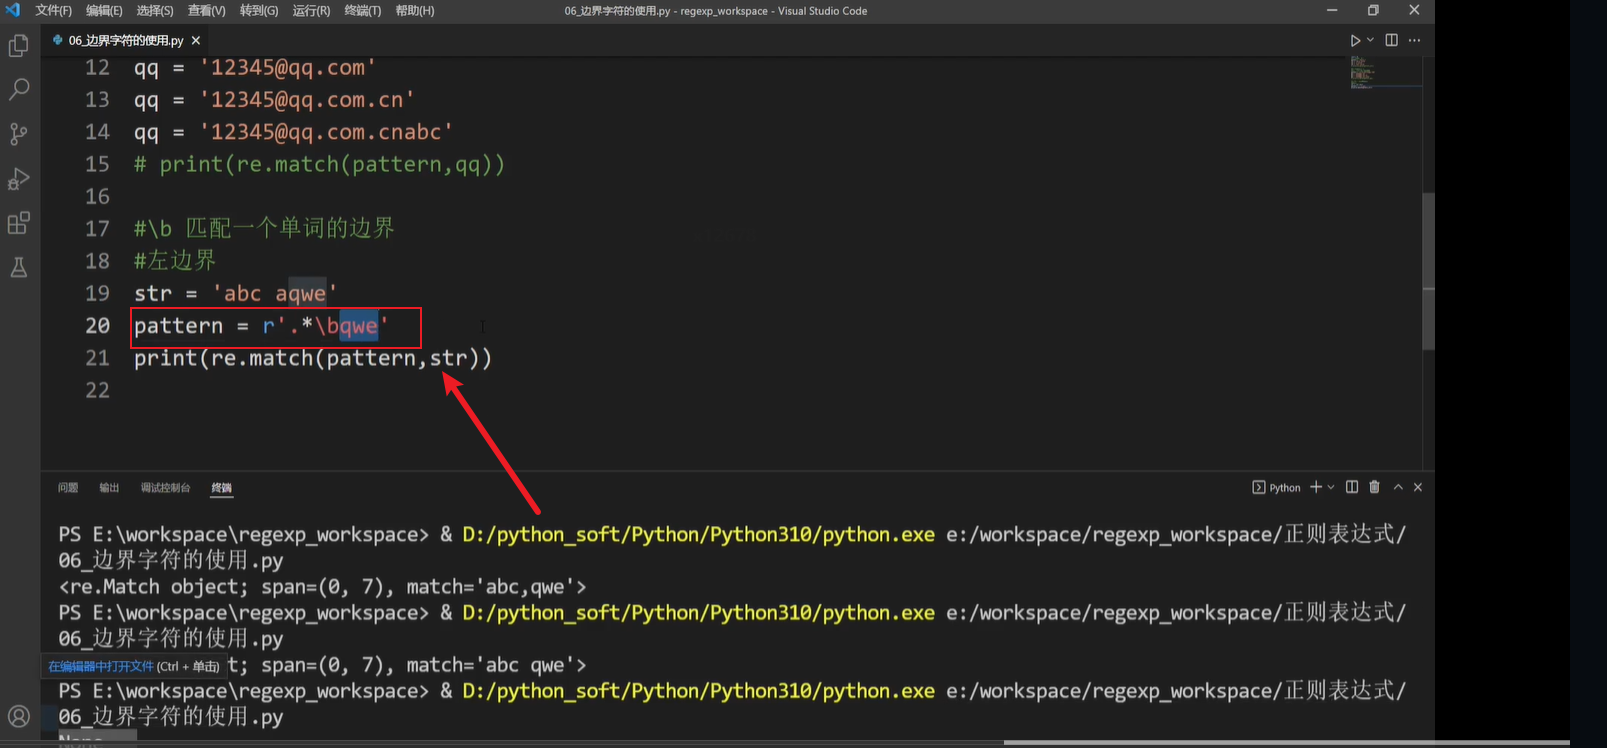Screen dimensions: 1607x748
Task: Restore the VS Code window size
Action: pyautogui.click(x=1373, y=10)
